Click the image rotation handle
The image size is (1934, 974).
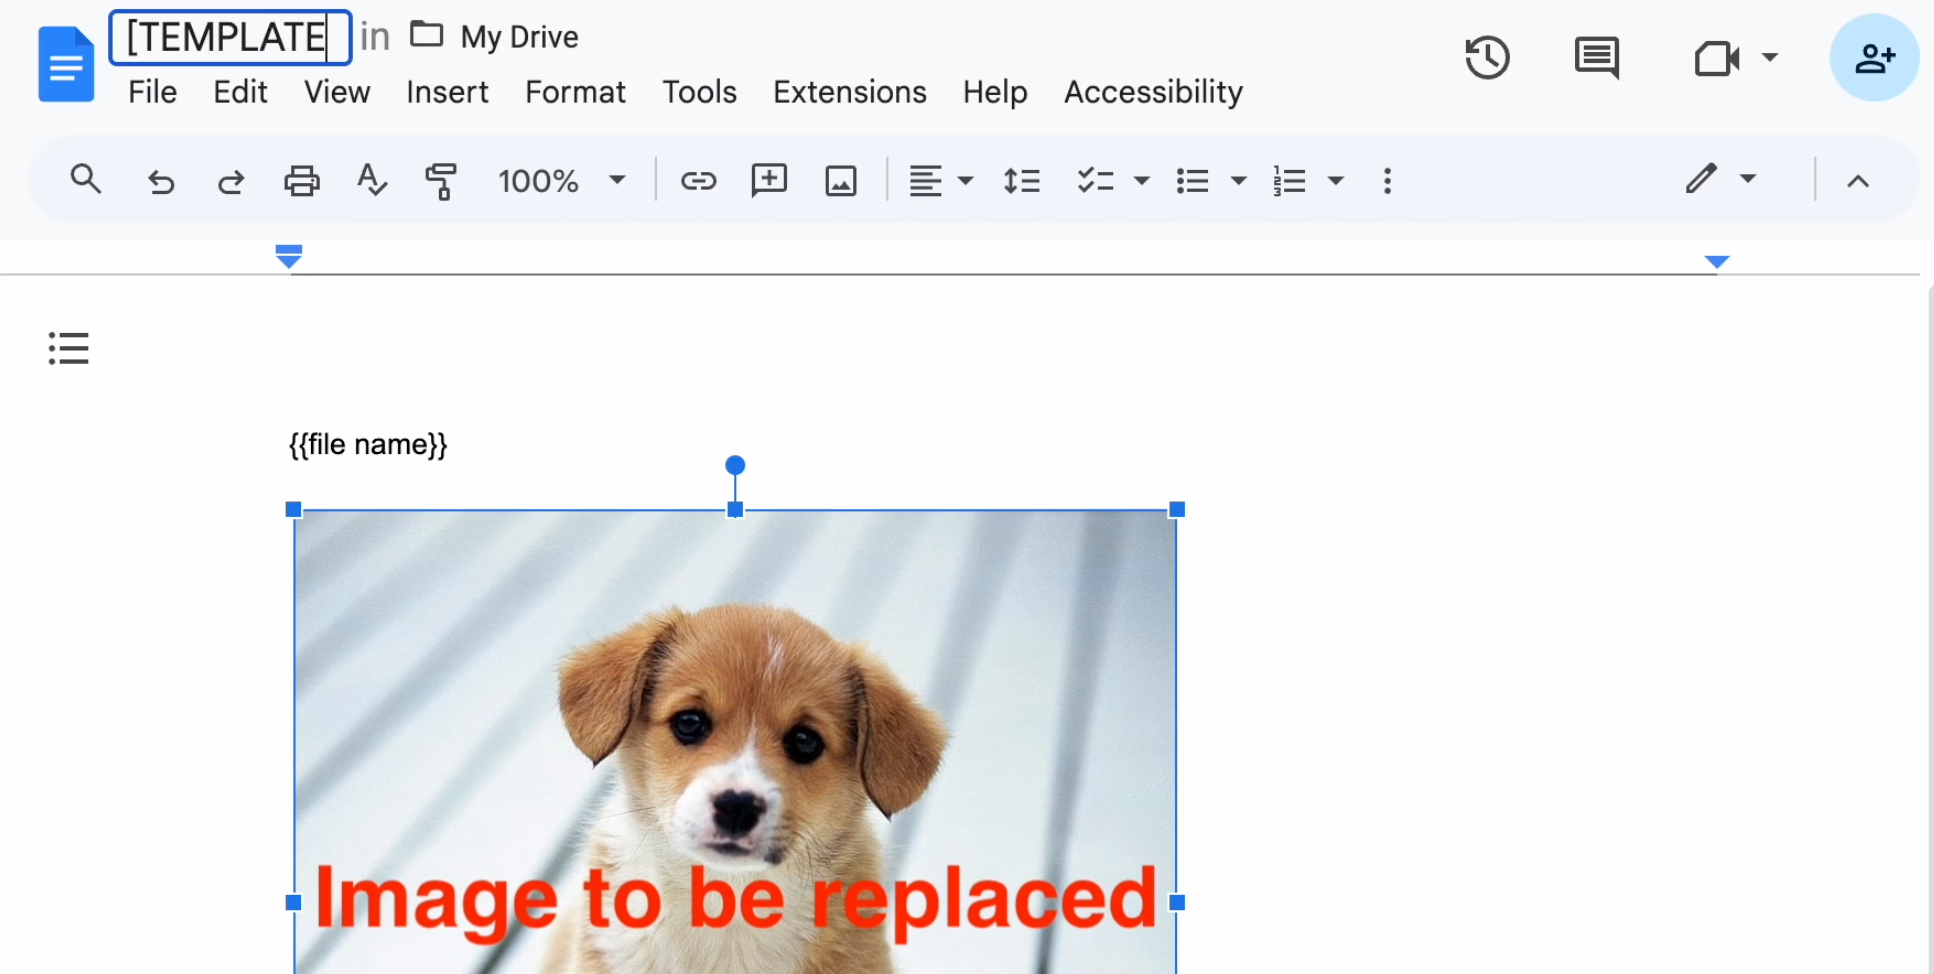(x=735, y=465)
